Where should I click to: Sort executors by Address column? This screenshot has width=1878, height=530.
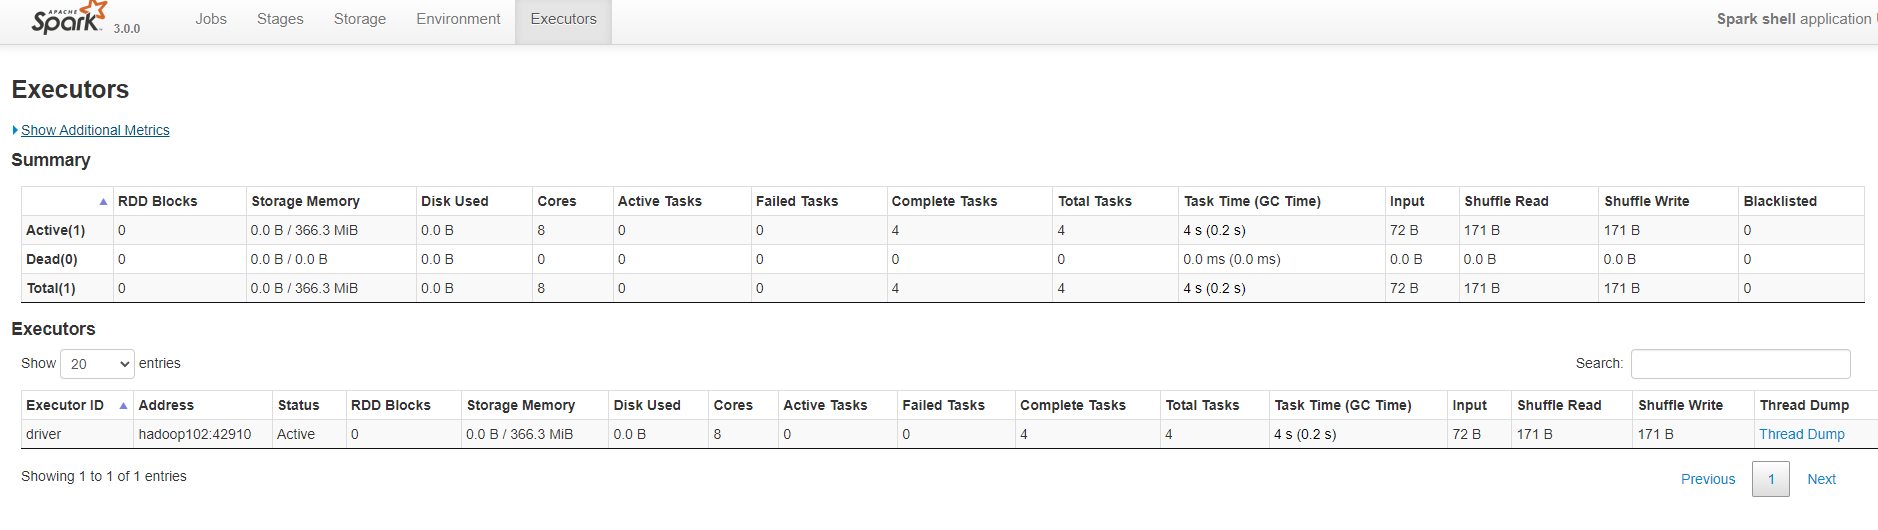coord(166,405)
